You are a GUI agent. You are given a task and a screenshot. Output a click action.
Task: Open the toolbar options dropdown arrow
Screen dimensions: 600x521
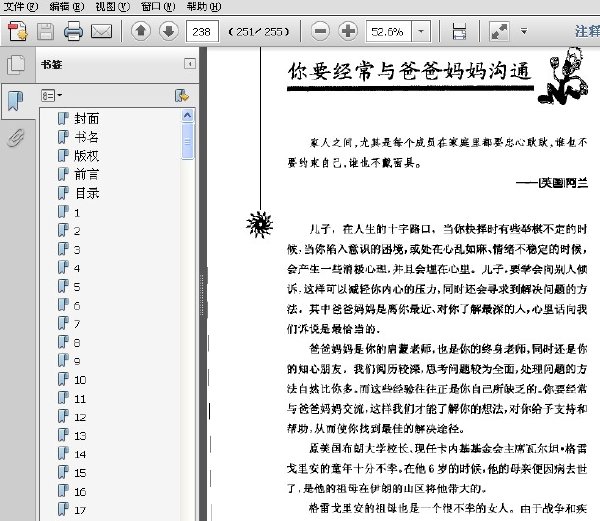[524, 31]
